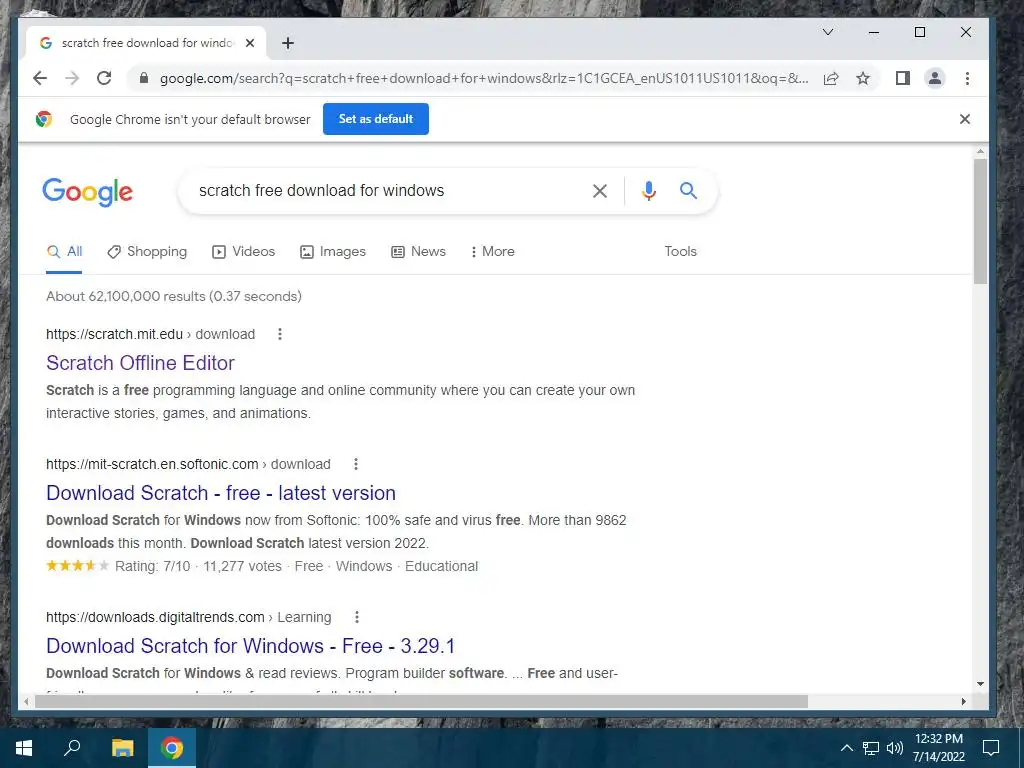Open a new tab with plus button

point(287,43)
